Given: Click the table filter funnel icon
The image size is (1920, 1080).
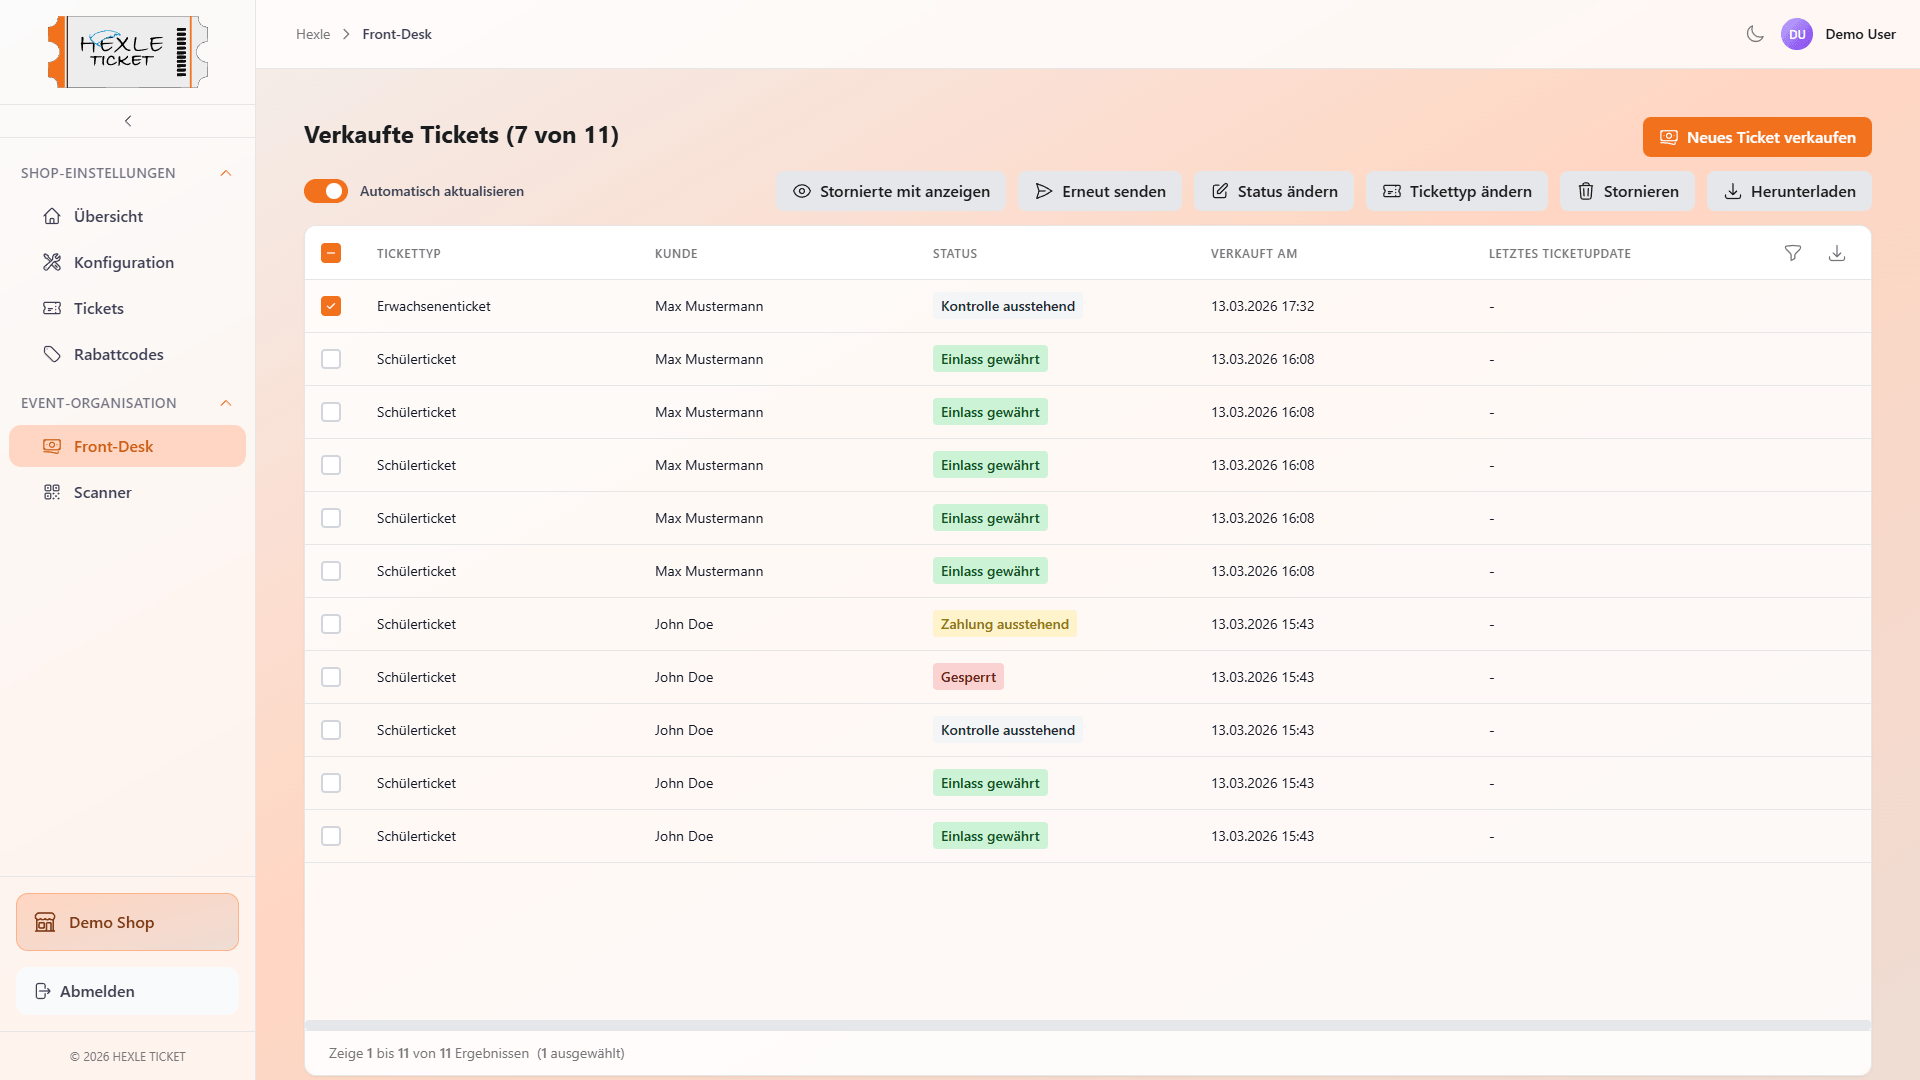Looking at the screenshot, I should [1793, 253].
